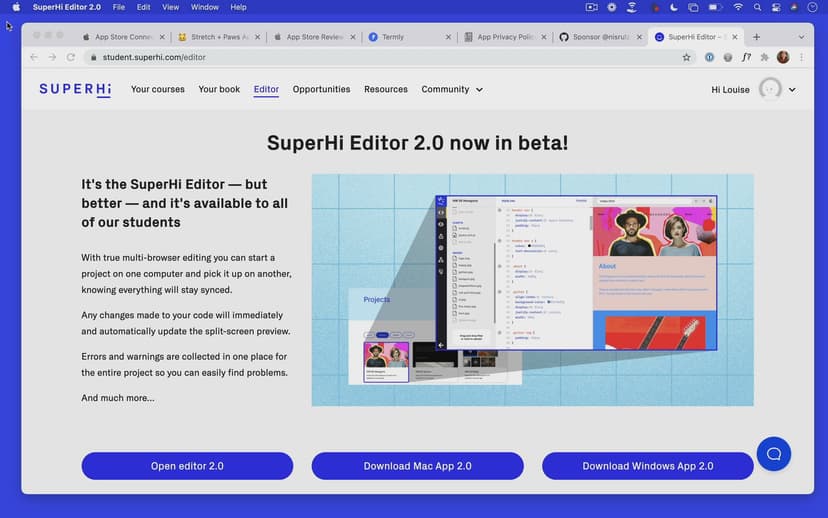Click the Chrome profile avatar
828x518 pixels.
click(783, 57)
